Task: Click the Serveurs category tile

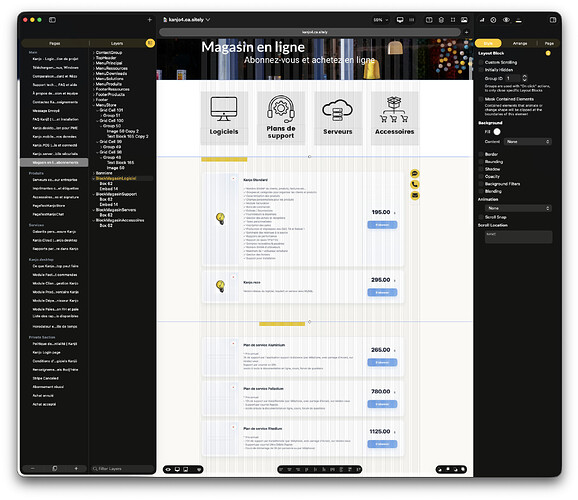Action: (338, 118)
